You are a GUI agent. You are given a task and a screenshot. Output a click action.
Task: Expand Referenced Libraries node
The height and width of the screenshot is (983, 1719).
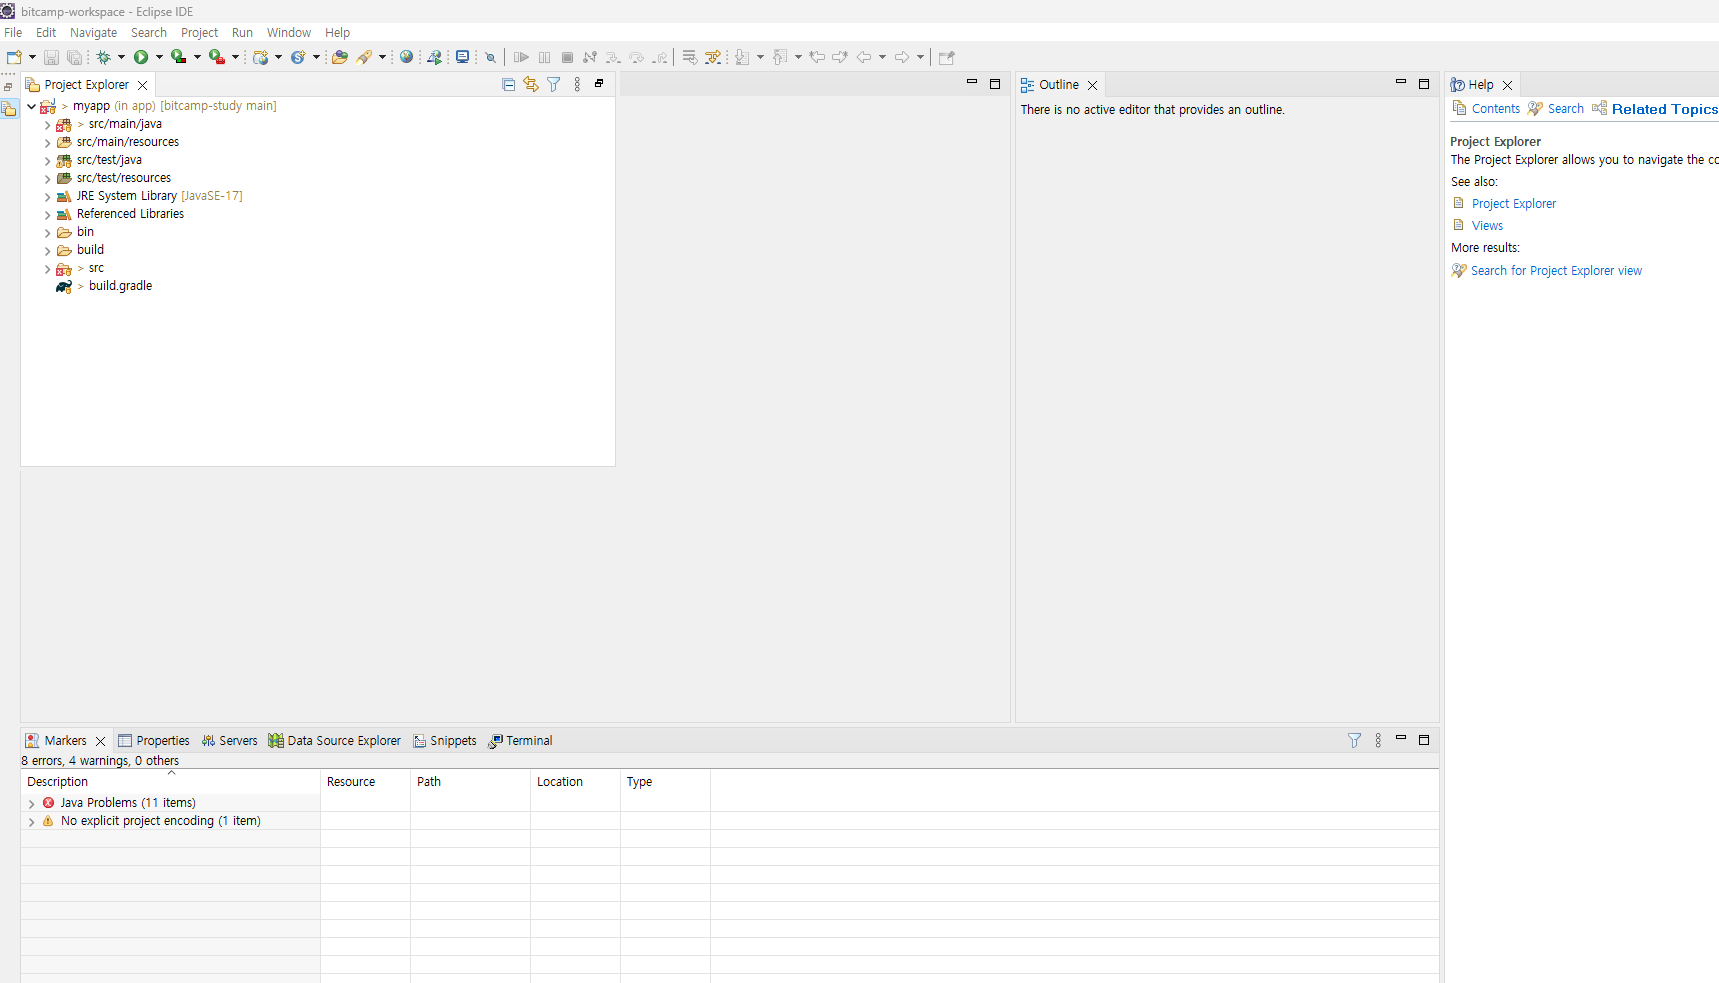pos(47,215)
